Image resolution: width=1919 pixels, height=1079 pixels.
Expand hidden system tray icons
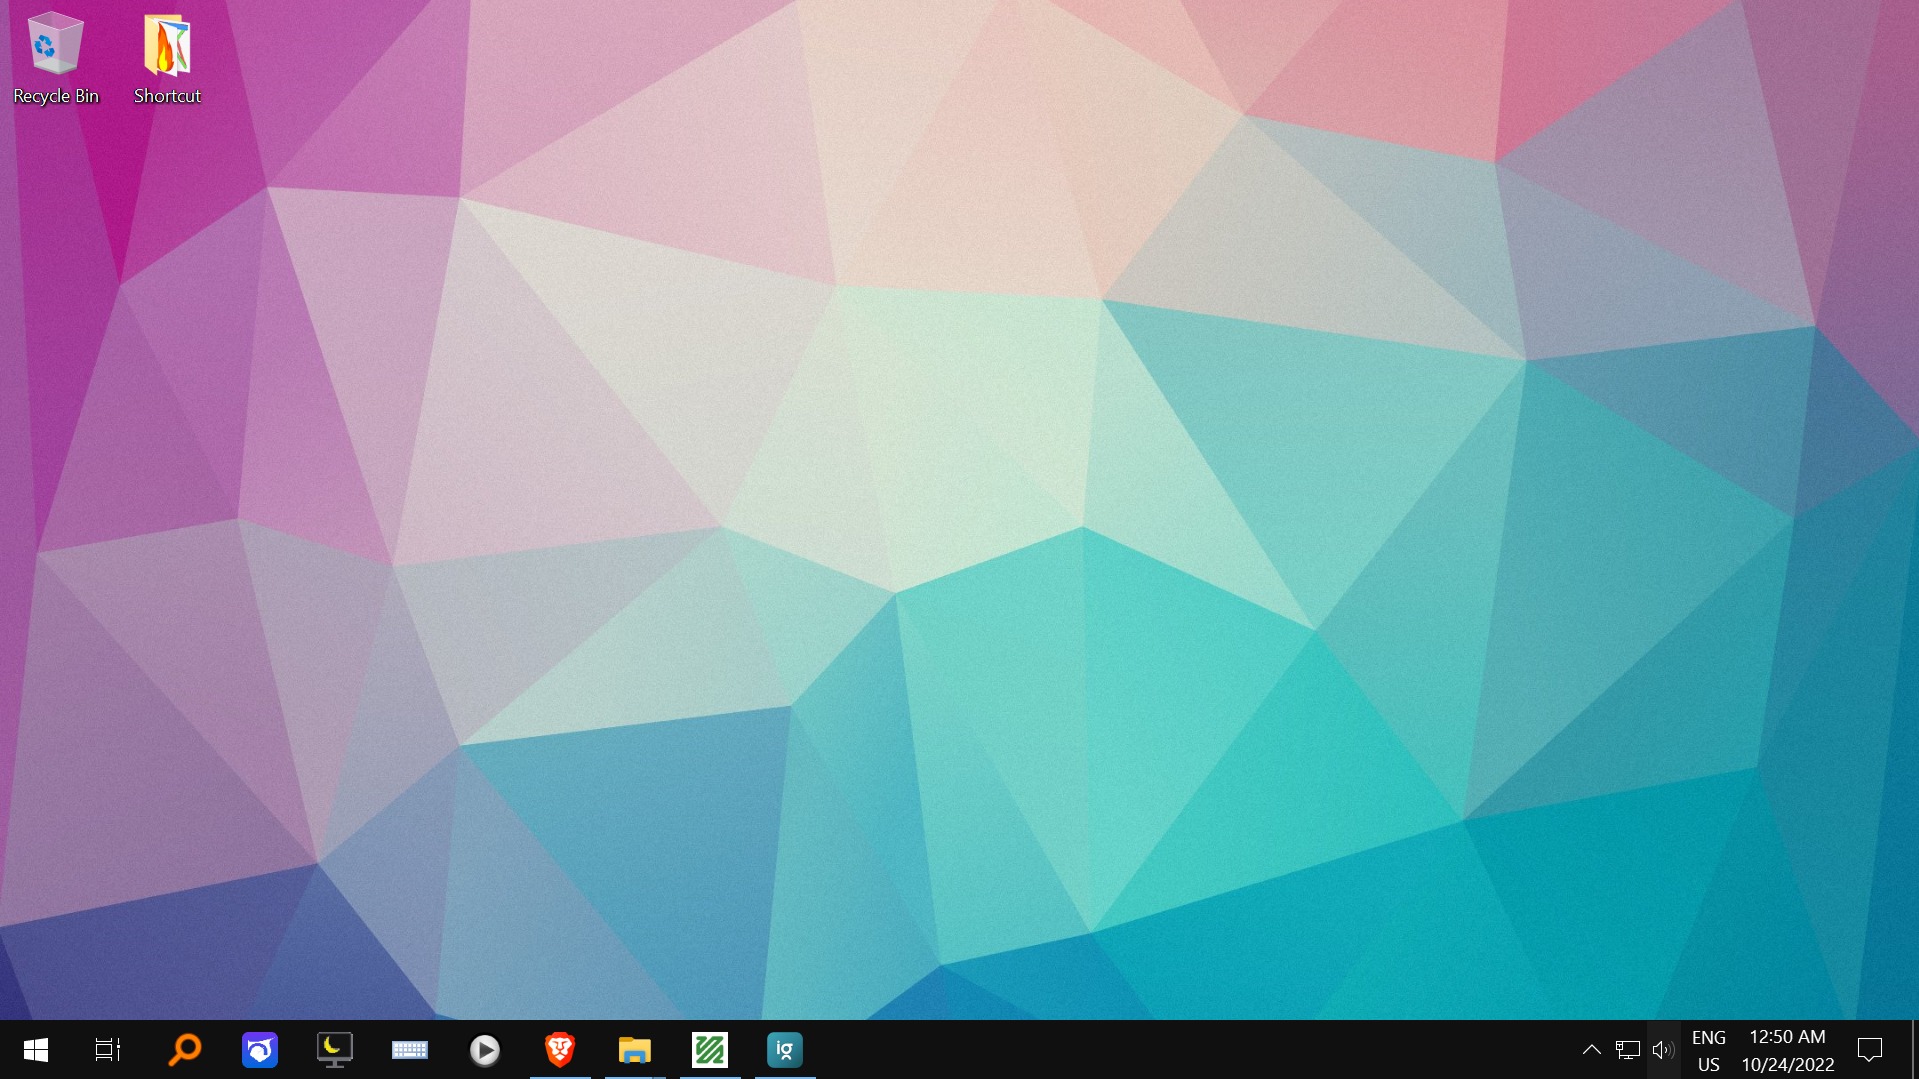pyautogui.click(x=1591, y=1050)
